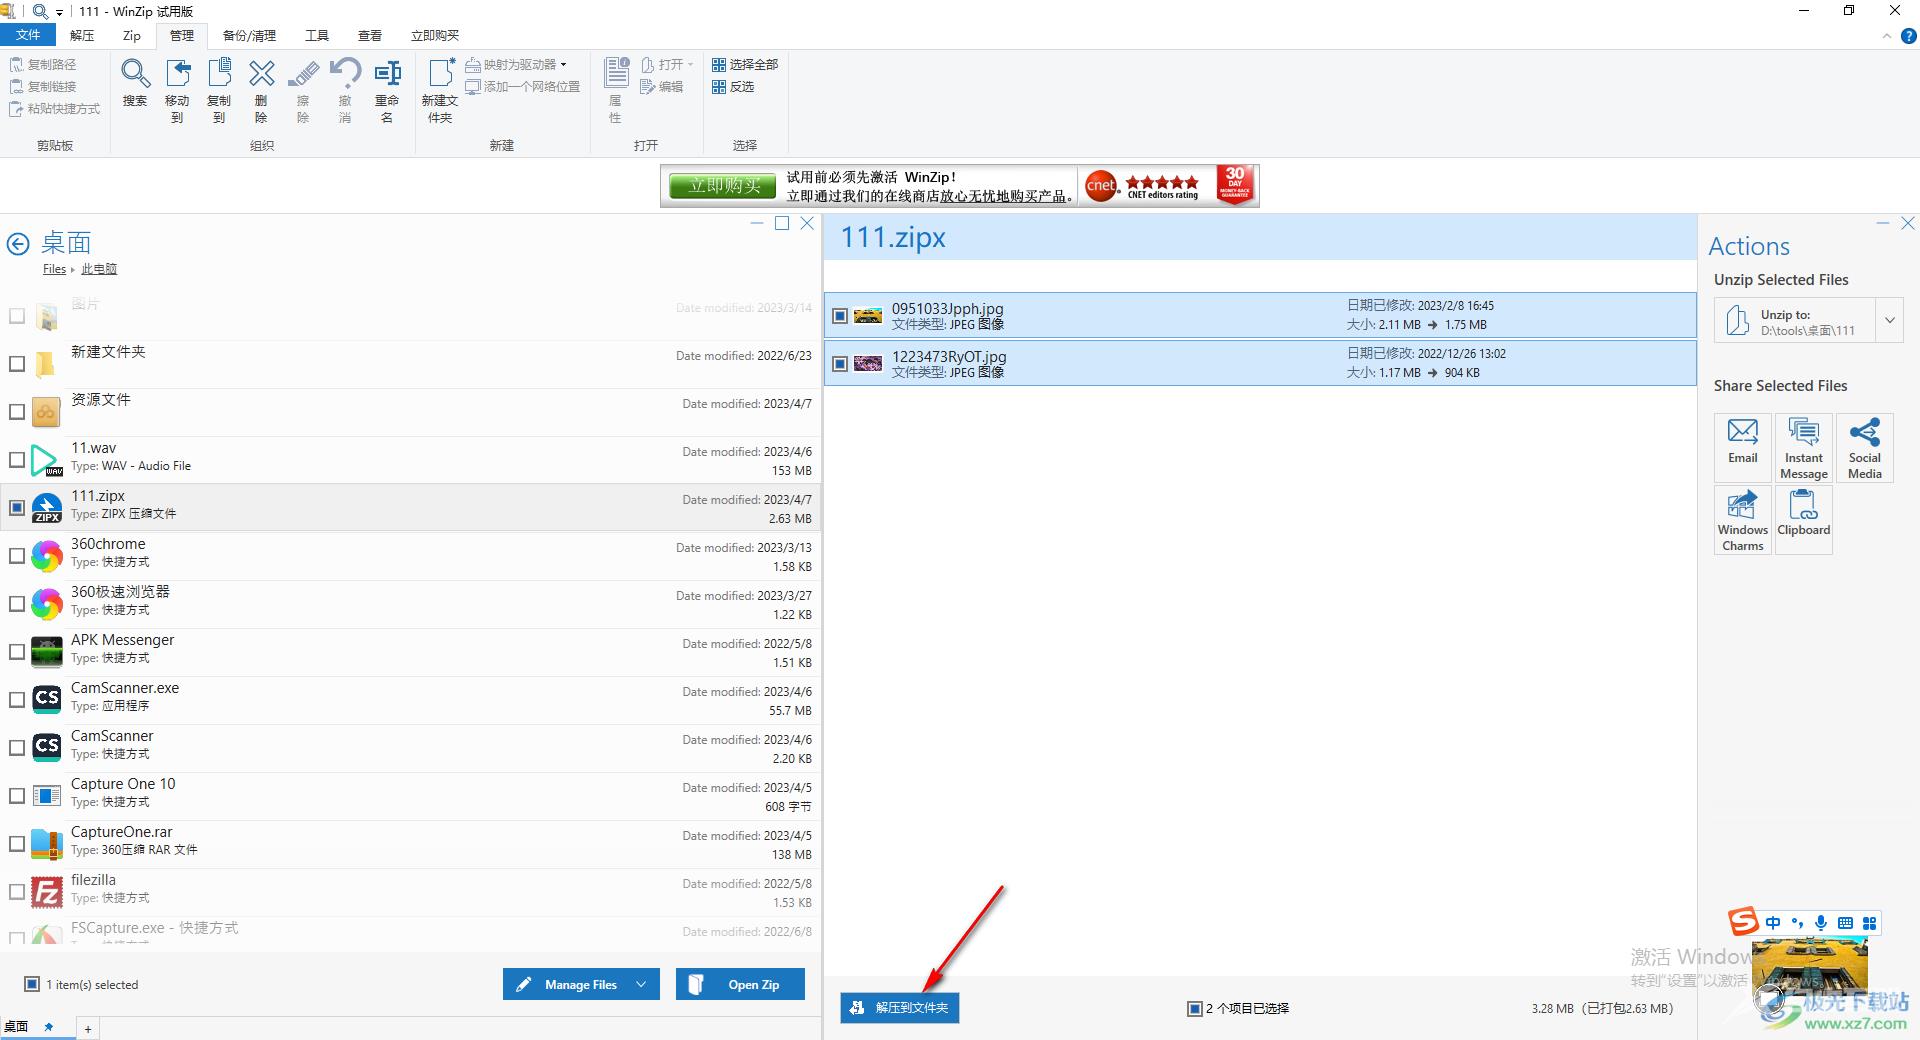Click the 解压到文件夹 button
1920x1040 pixels.
point(900,1008)
